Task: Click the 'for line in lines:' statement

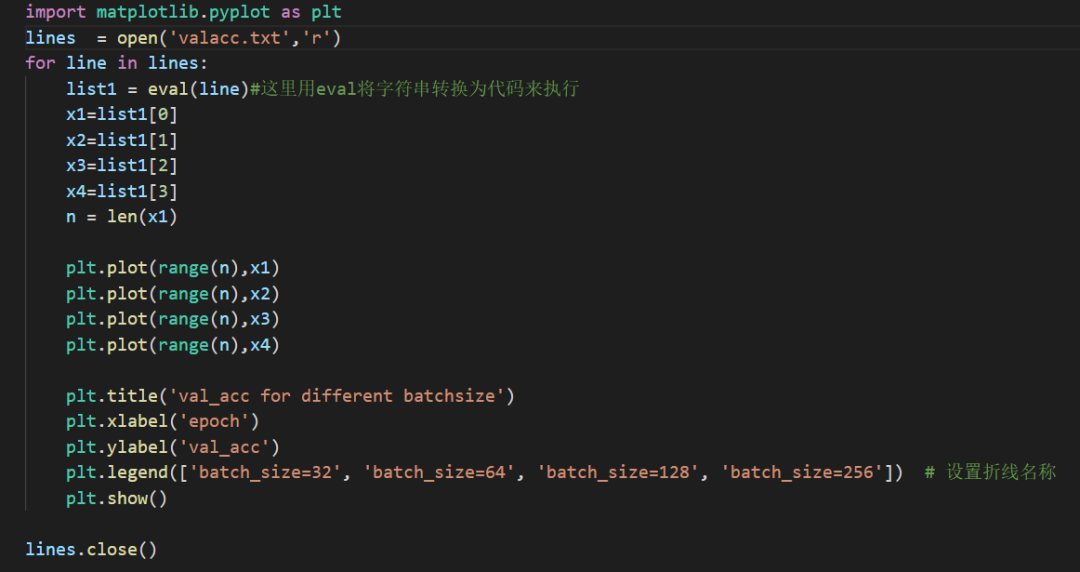Action: tap(116, 63)
